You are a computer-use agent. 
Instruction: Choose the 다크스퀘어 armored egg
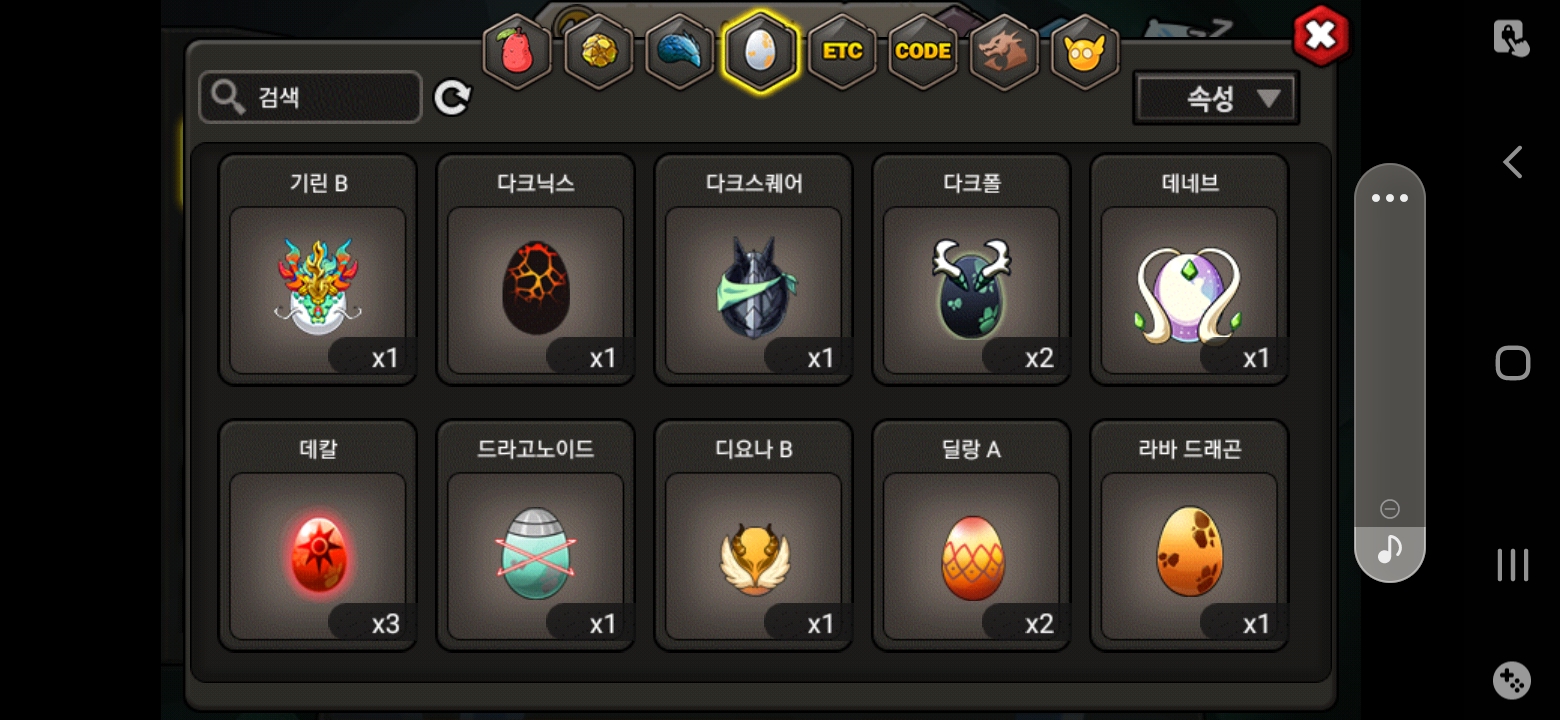(754, 269)
